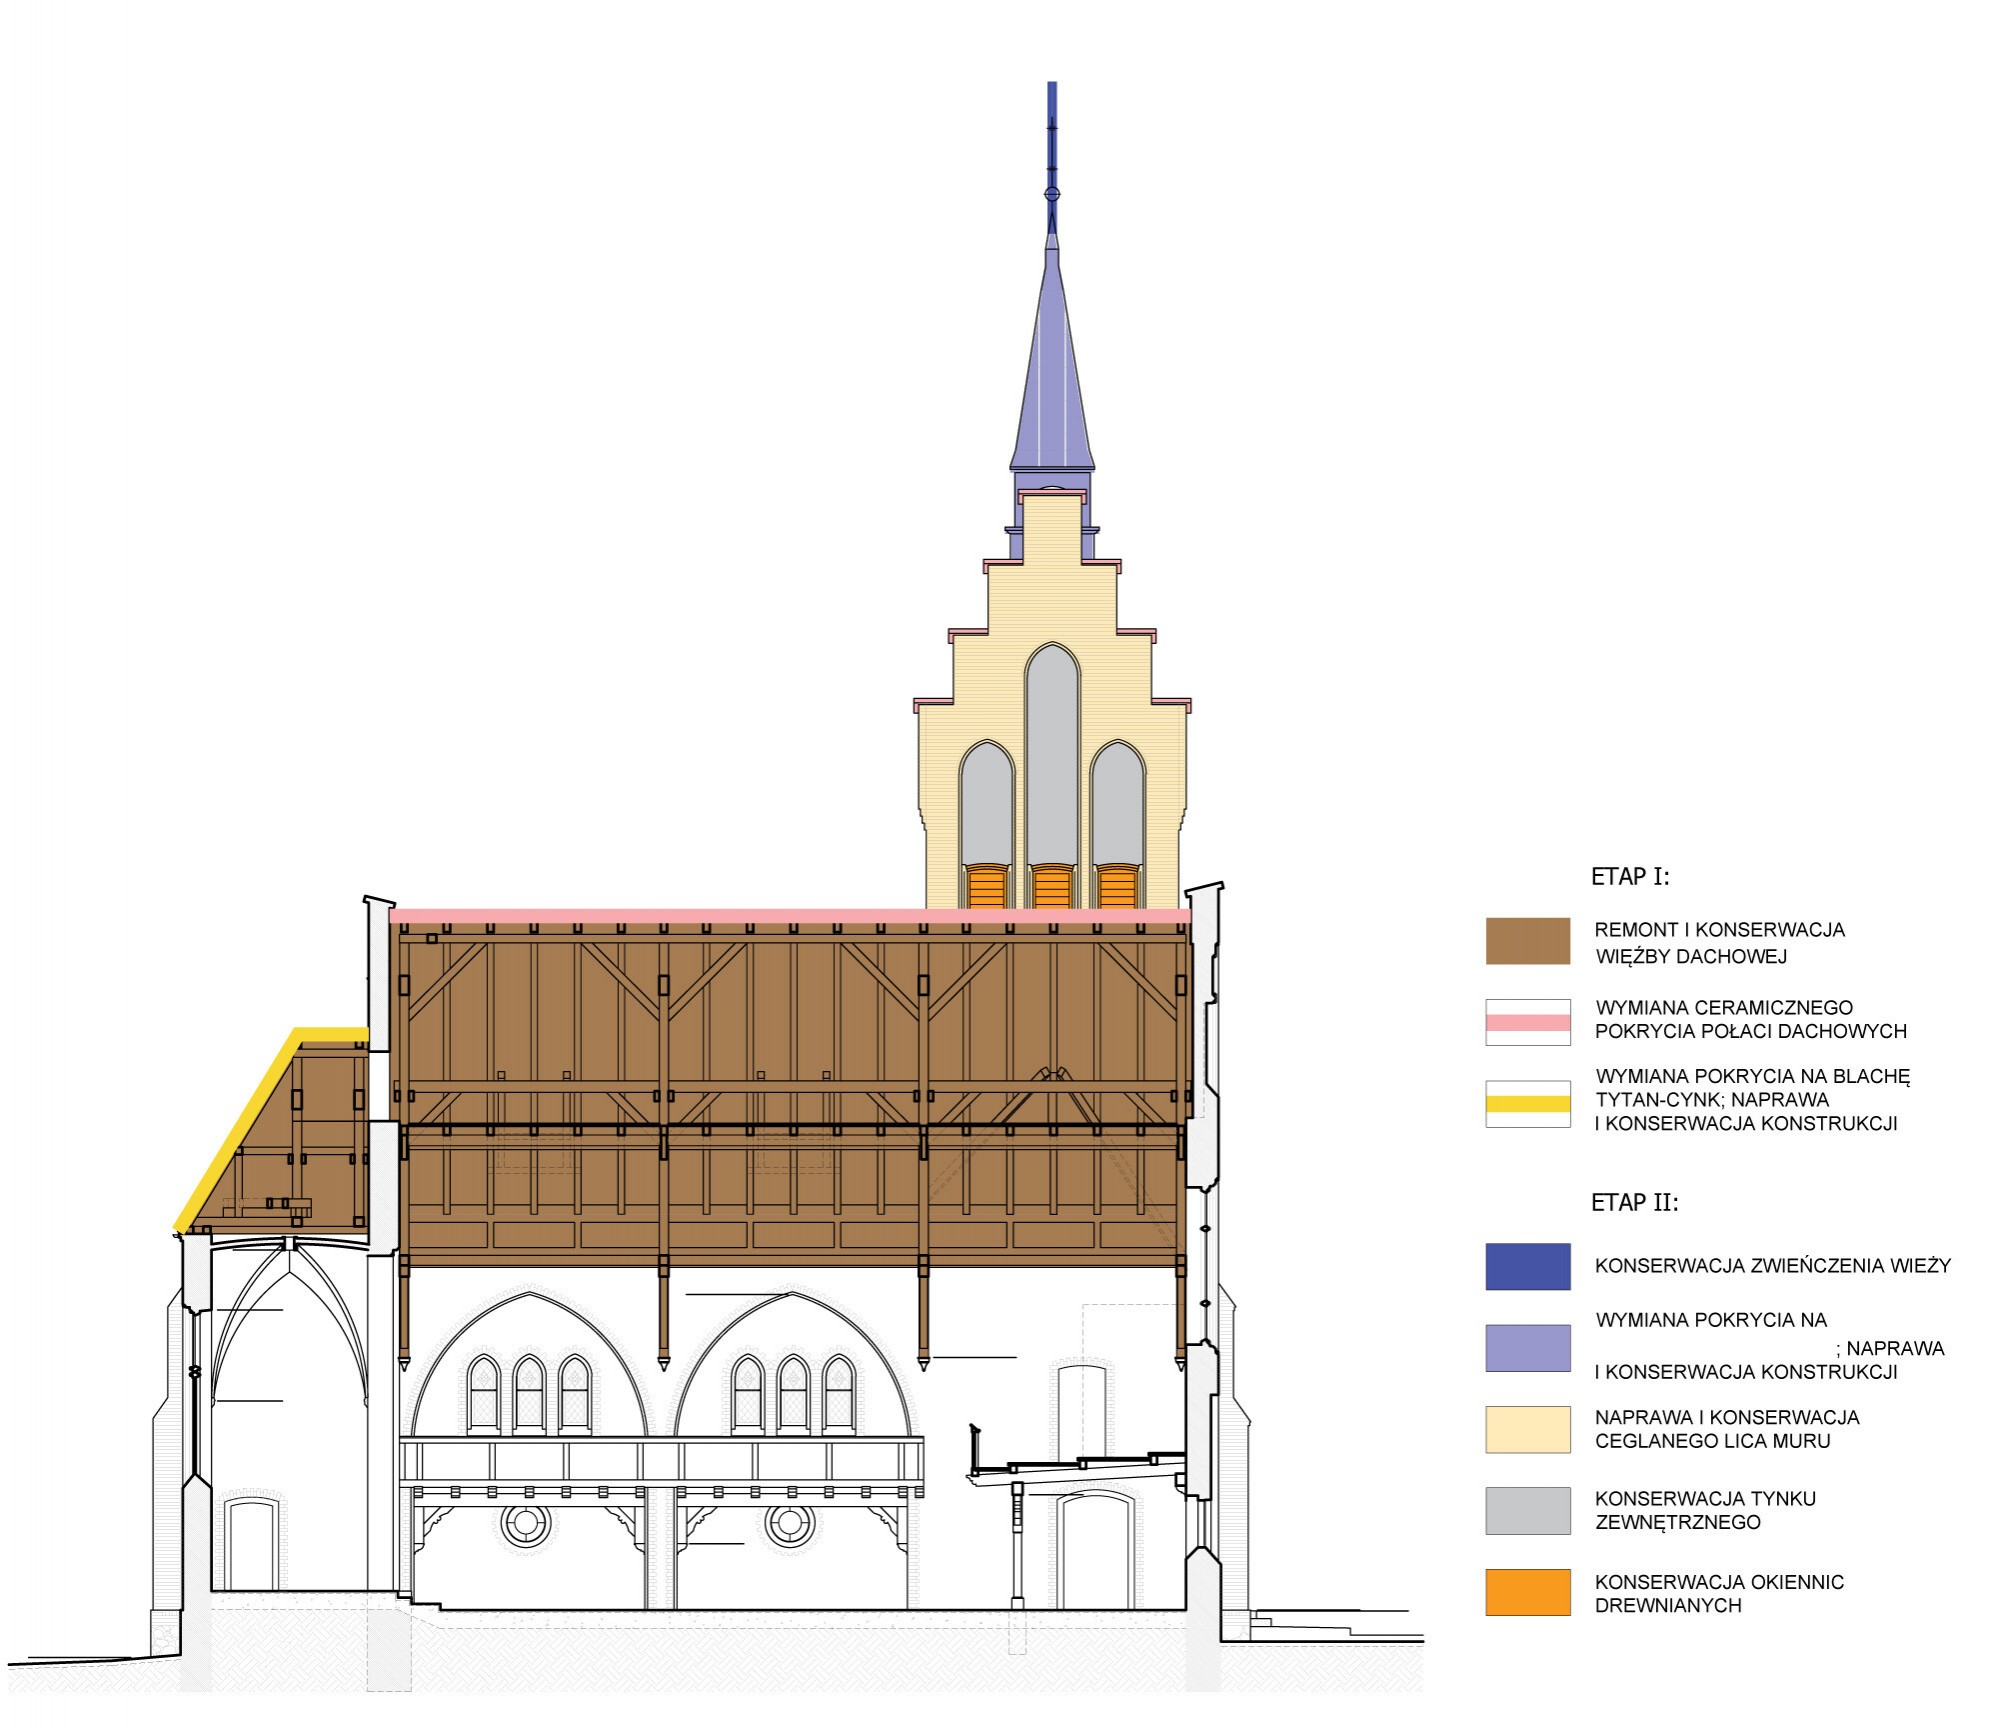Viewport: 1999px width, 1732px height.
Task: Click the yellow titanium-zinc sheet legend swatch
Action: [x=1527, y=1104]
